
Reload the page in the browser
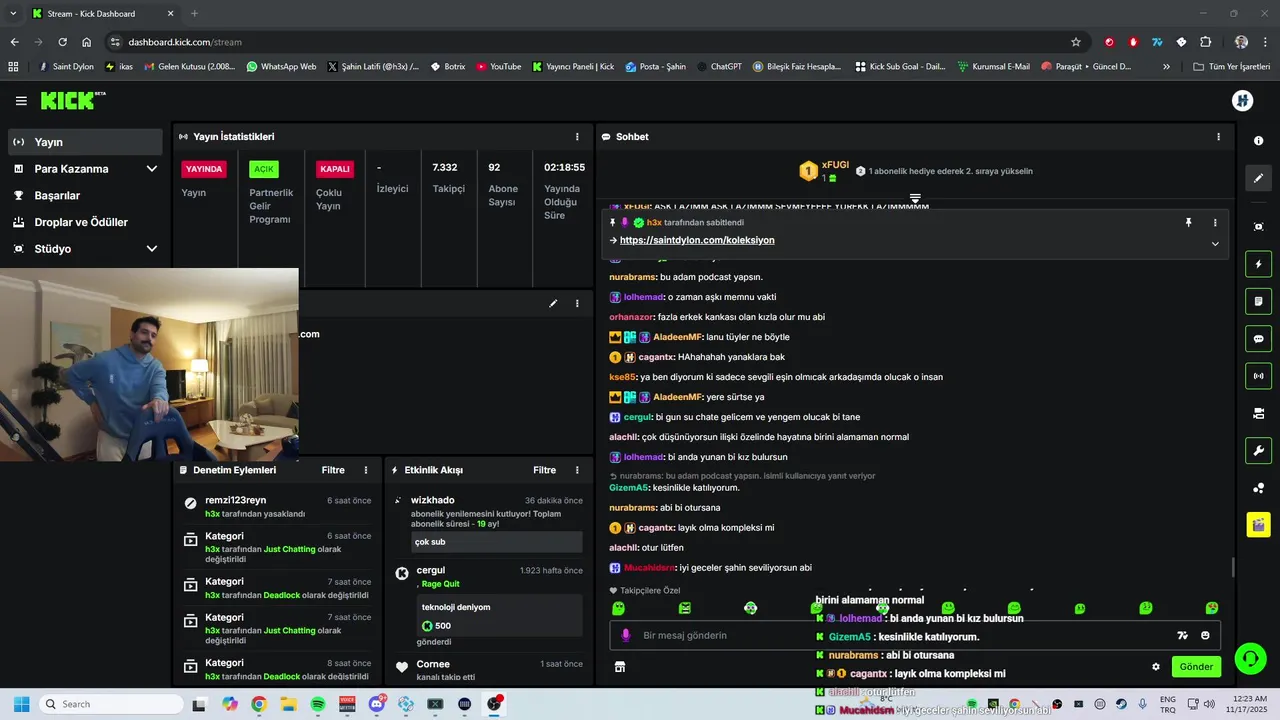coord(62,42)
